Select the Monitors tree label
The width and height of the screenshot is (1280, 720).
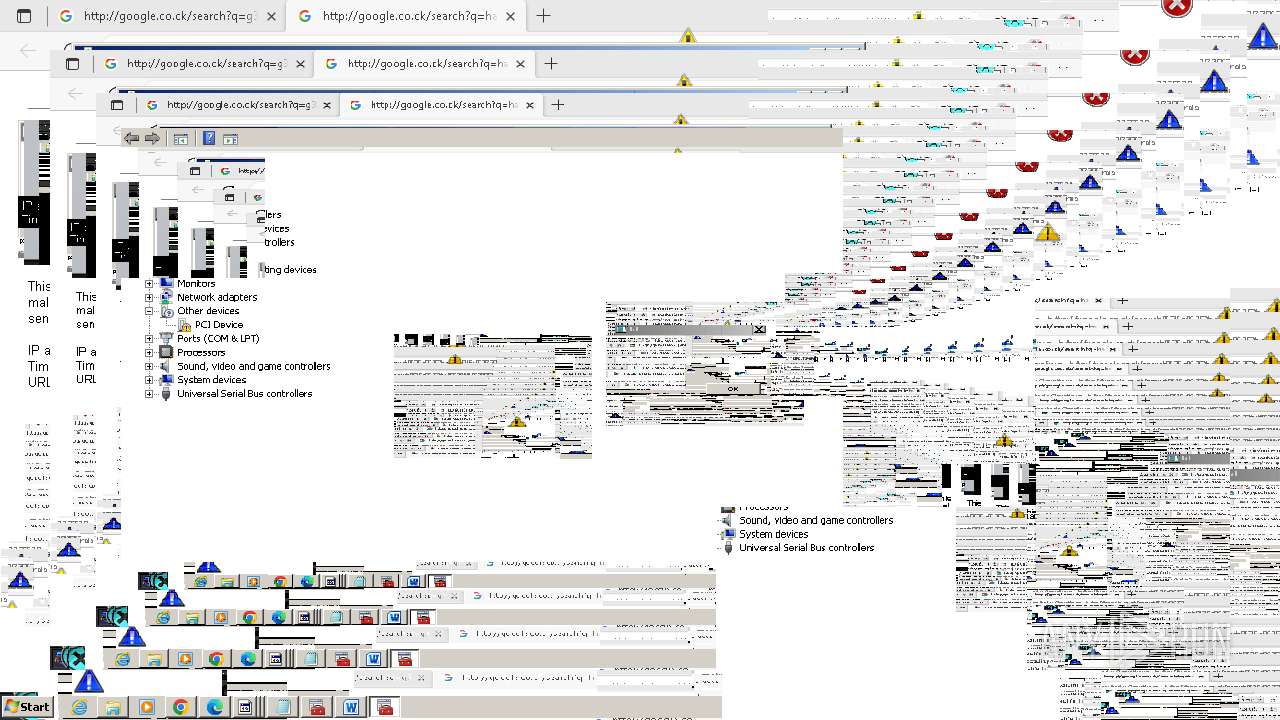tap(196, 284)
